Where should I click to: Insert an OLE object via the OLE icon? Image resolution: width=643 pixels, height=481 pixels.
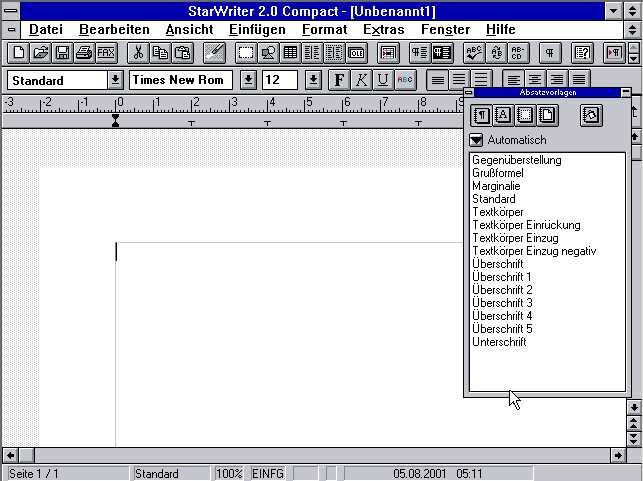pos(356,53)
